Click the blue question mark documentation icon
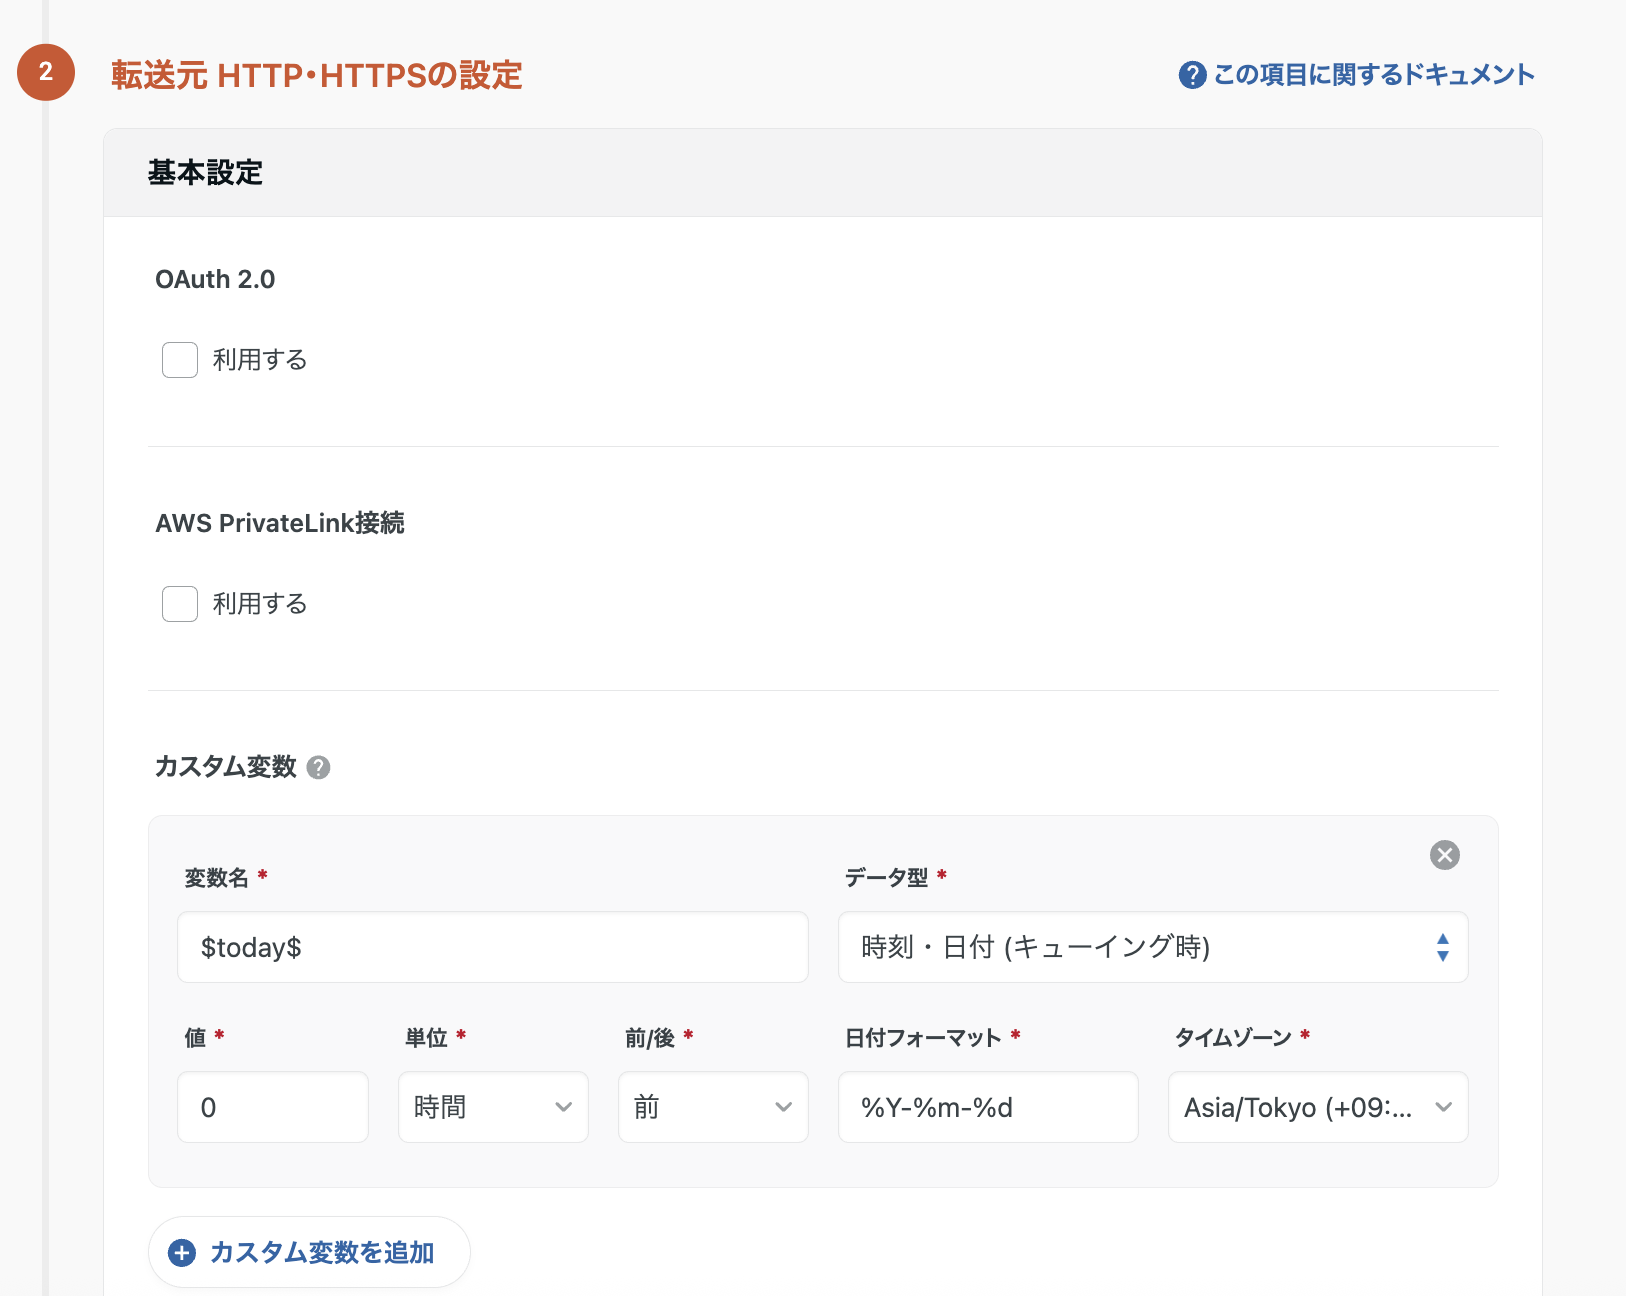This screenshot has width=1626, height=1296. 1192,74
